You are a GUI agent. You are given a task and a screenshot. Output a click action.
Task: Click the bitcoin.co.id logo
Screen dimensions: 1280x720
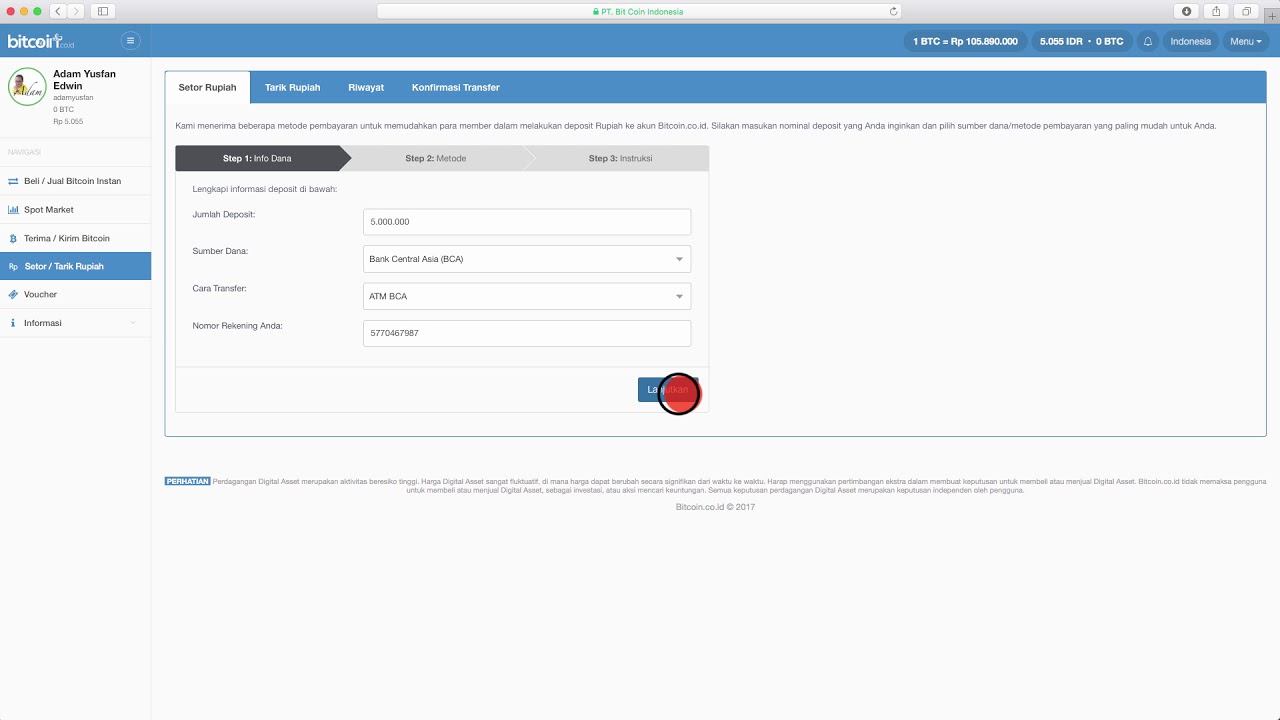click(x=41, y=41)
